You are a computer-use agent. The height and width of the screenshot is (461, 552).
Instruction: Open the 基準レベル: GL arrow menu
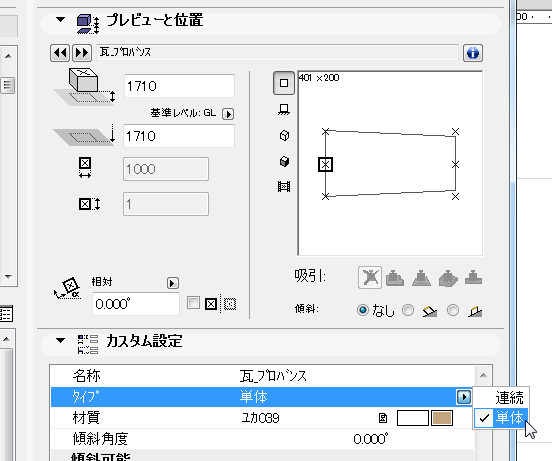[x=228, y=114]
